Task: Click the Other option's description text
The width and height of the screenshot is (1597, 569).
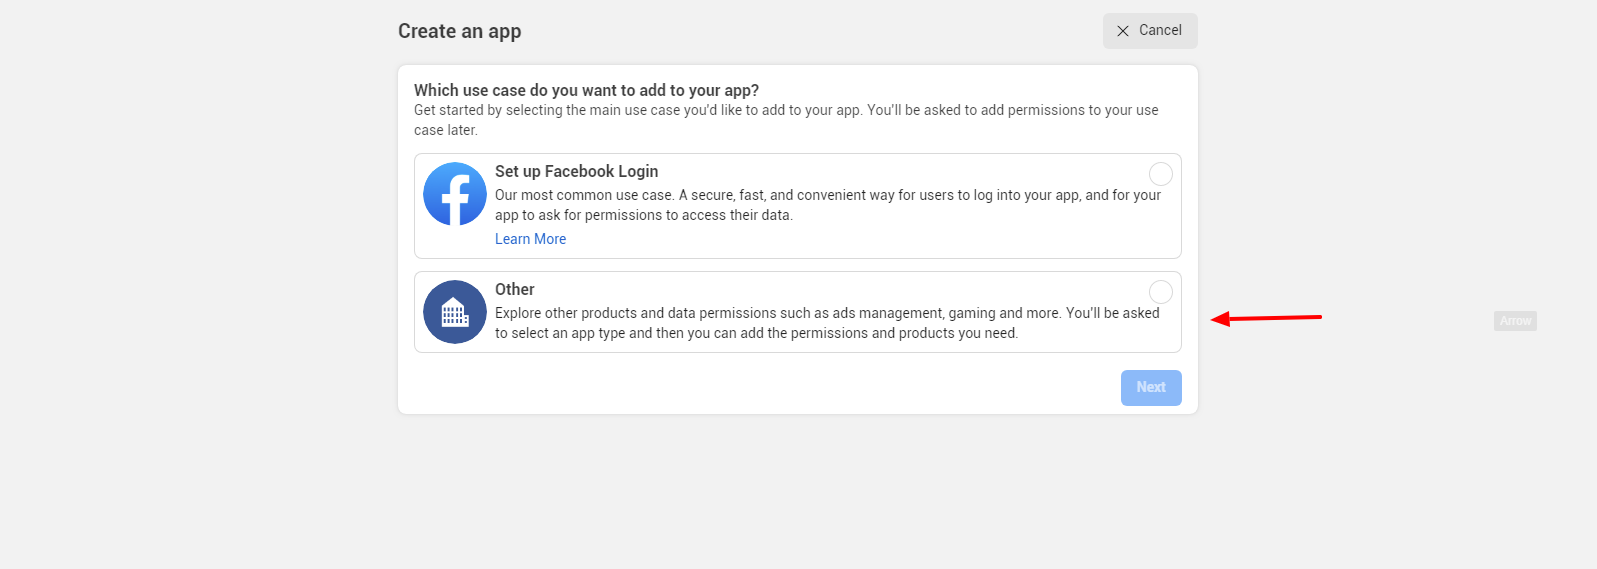Action: point(827,323)
